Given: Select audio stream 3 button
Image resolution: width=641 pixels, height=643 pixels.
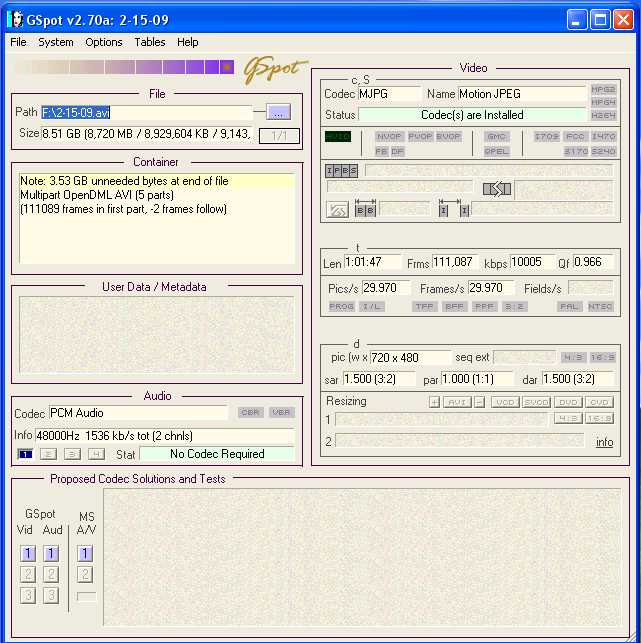Looking at the screenshot, I should point(72,454).
